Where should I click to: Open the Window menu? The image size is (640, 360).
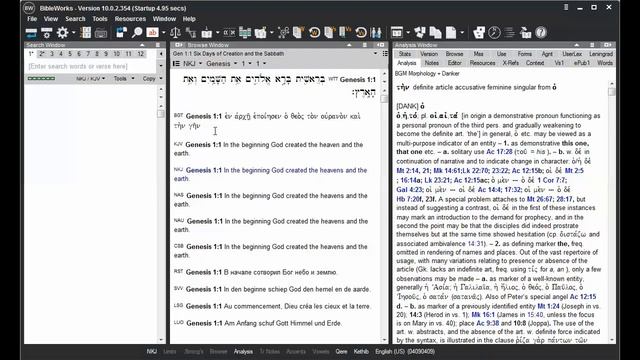164,19
